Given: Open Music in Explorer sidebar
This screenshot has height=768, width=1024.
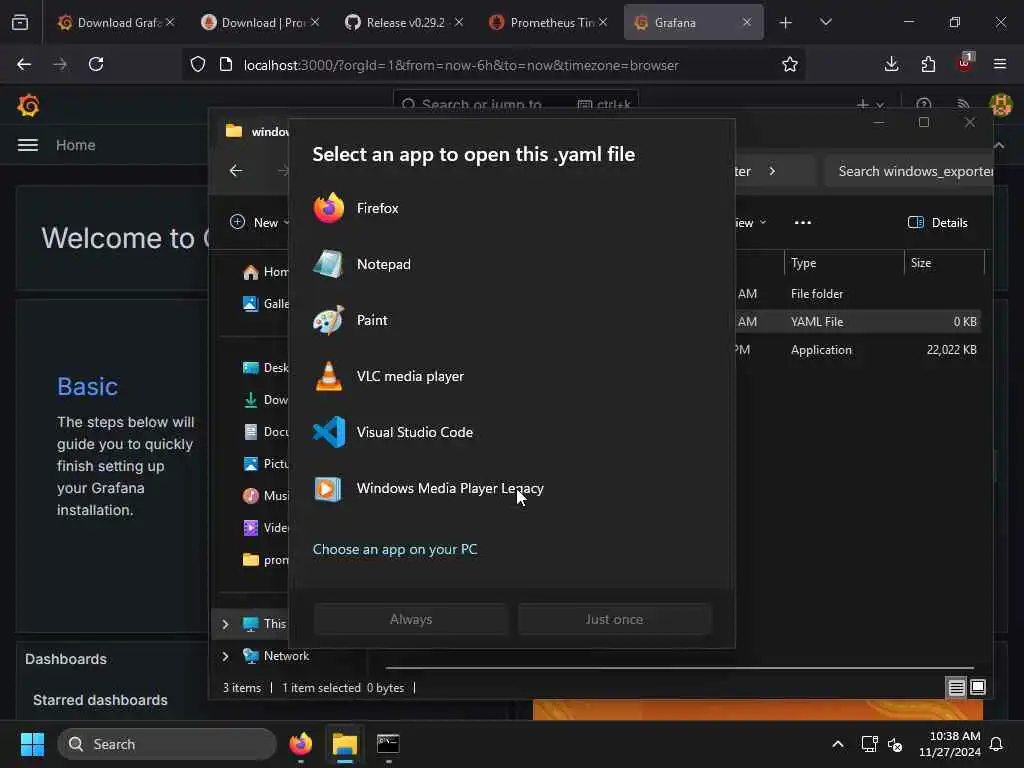Looking at the screenshot, I should (264, 496).
